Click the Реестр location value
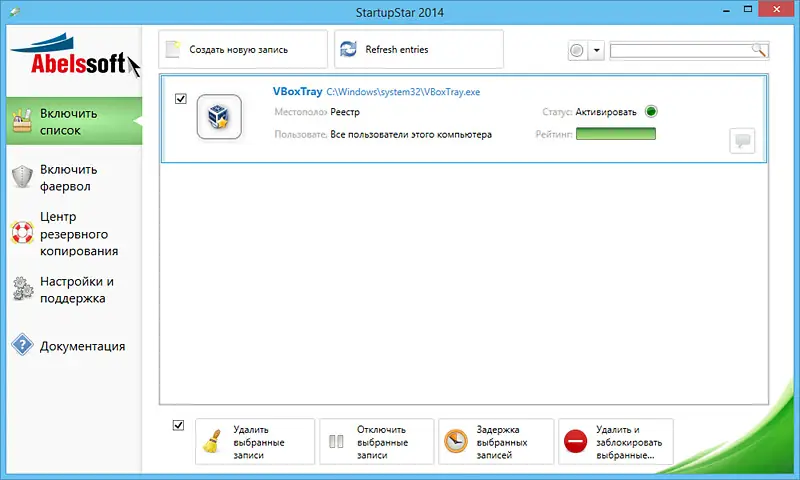 tap(345, 112)
